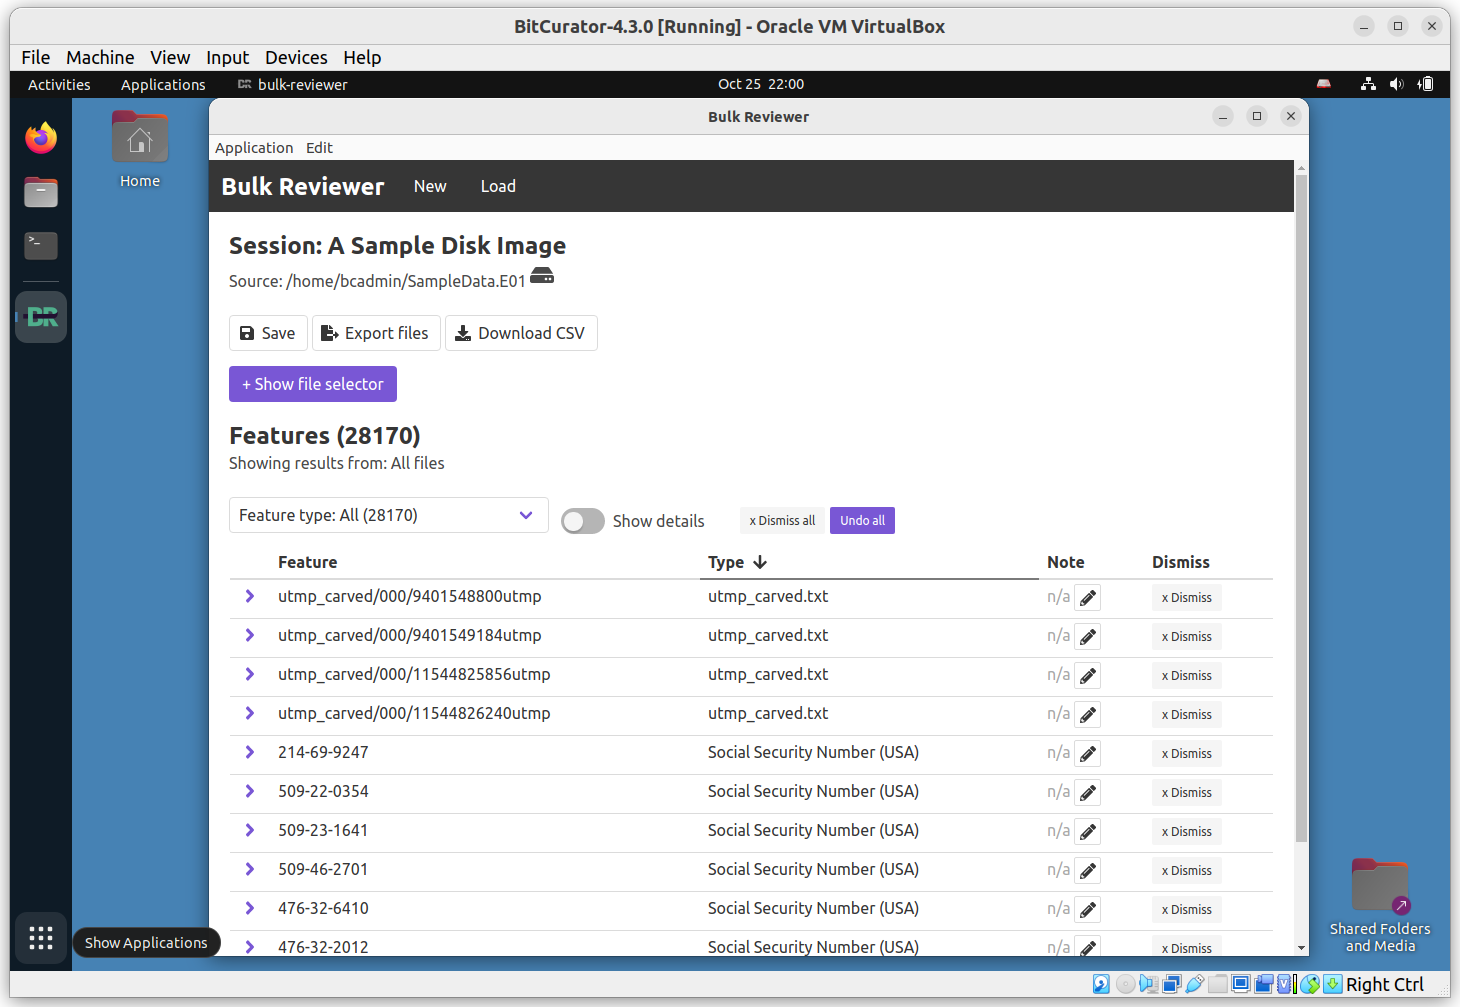Dismiss feature 509-22-0354
This screenshot has width=1460, height=1007.
(x=1187, y=793)
